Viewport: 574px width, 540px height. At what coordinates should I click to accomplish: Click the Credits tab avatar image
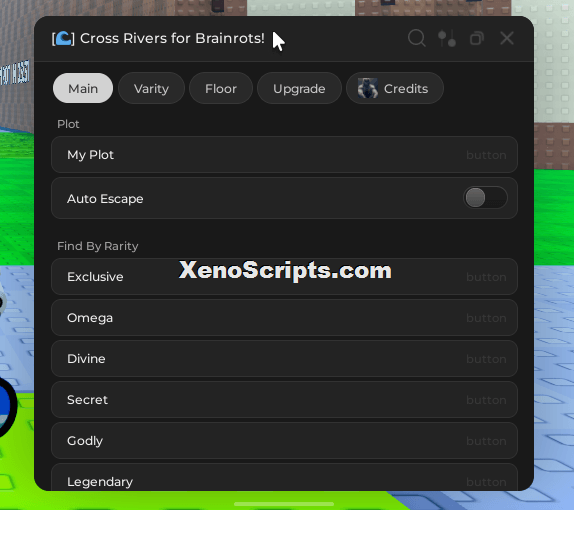[x=368, y=88]
